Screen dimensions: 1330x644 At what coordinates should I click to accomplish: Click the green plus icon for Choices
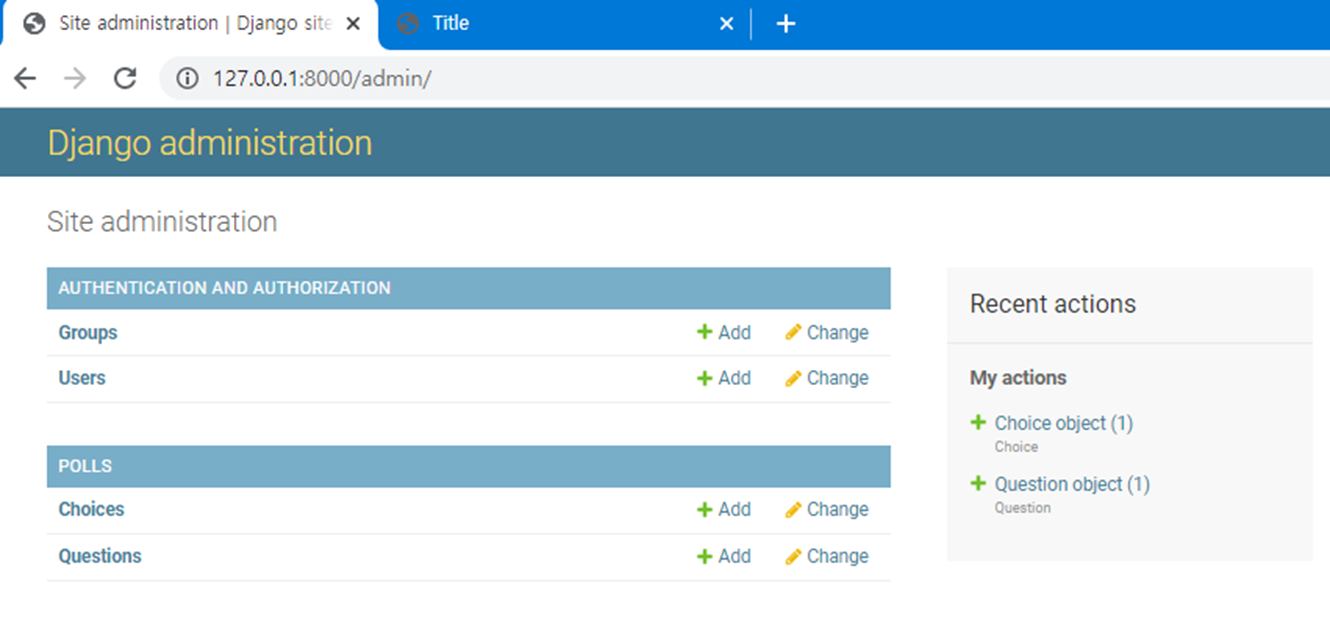pyautogui.click(x=704, y=509)
